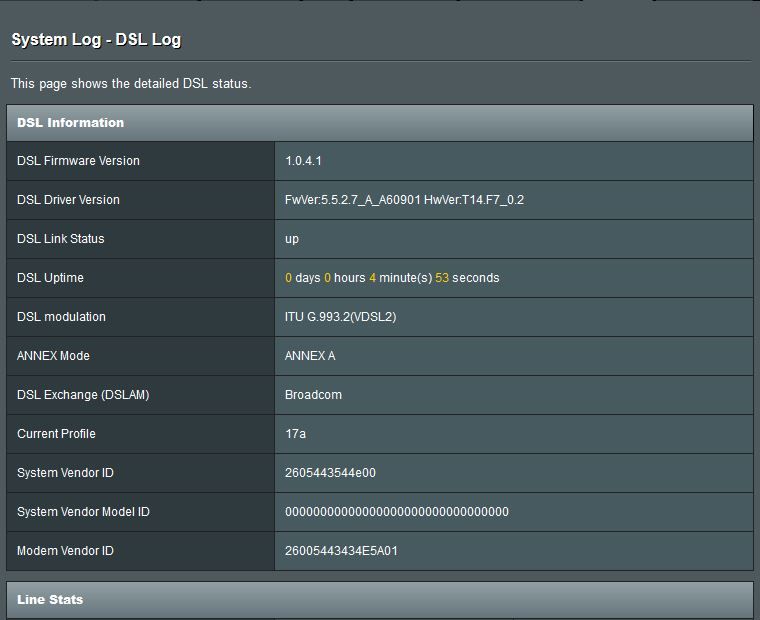This screenshot has height=620, width=760.
Task: Select the DSL Information section header
Action: tap(380, 123)
